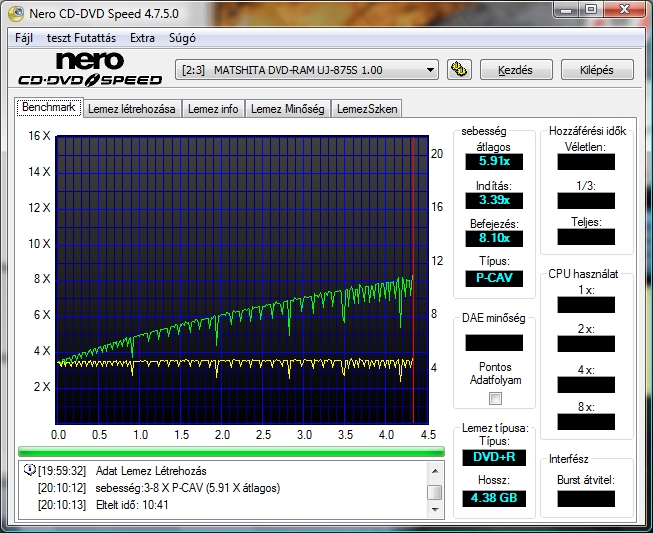653x533 pixels.
Task: Click the average speed value 5.91x
Action: click(494, 161)
